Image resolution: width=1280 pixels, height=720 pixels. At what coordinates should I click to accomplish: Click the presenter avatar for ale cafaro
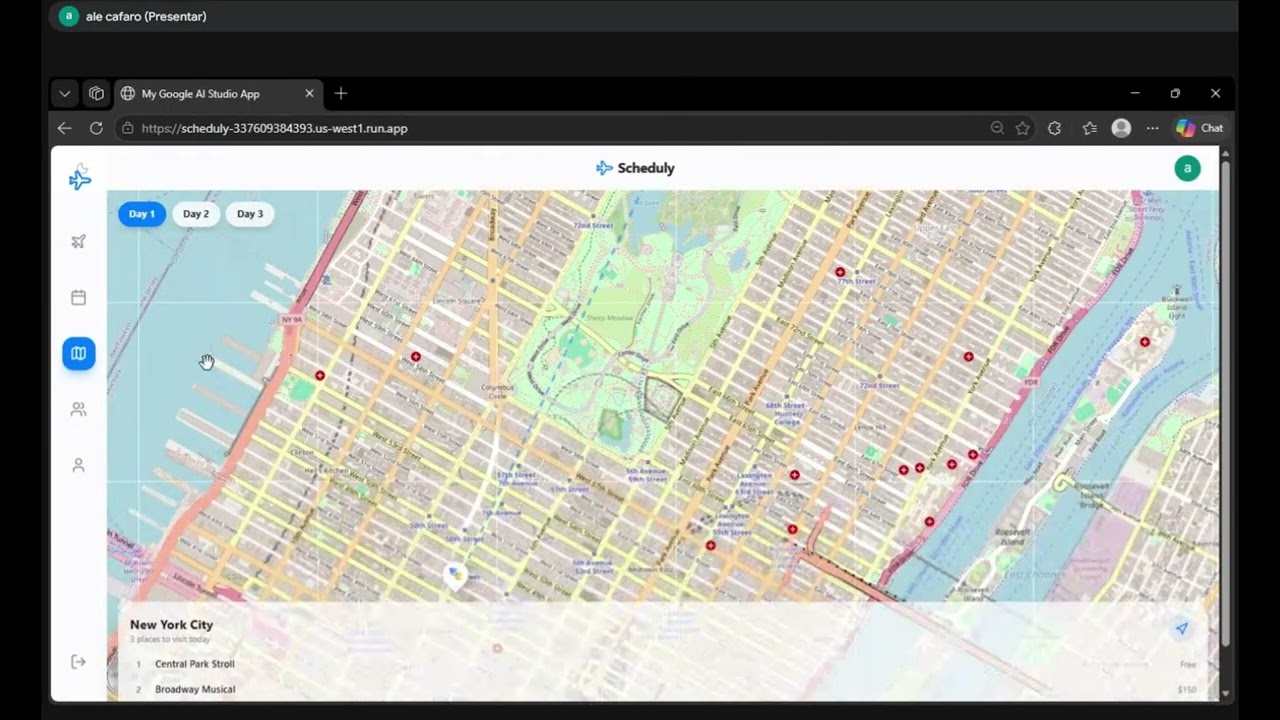[69, 16]
